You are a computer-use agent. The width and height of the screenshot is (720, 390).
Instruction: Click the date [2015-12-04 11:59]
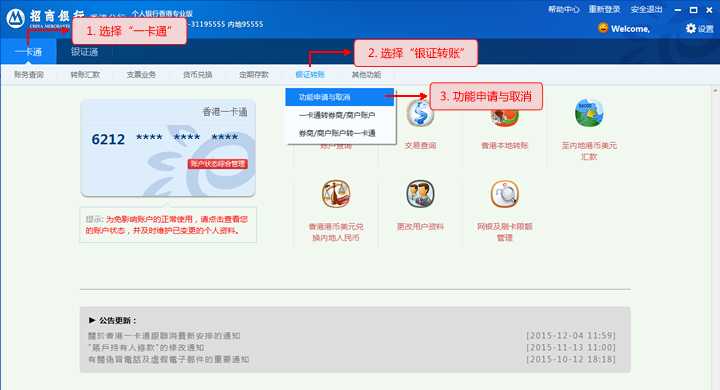571,336
